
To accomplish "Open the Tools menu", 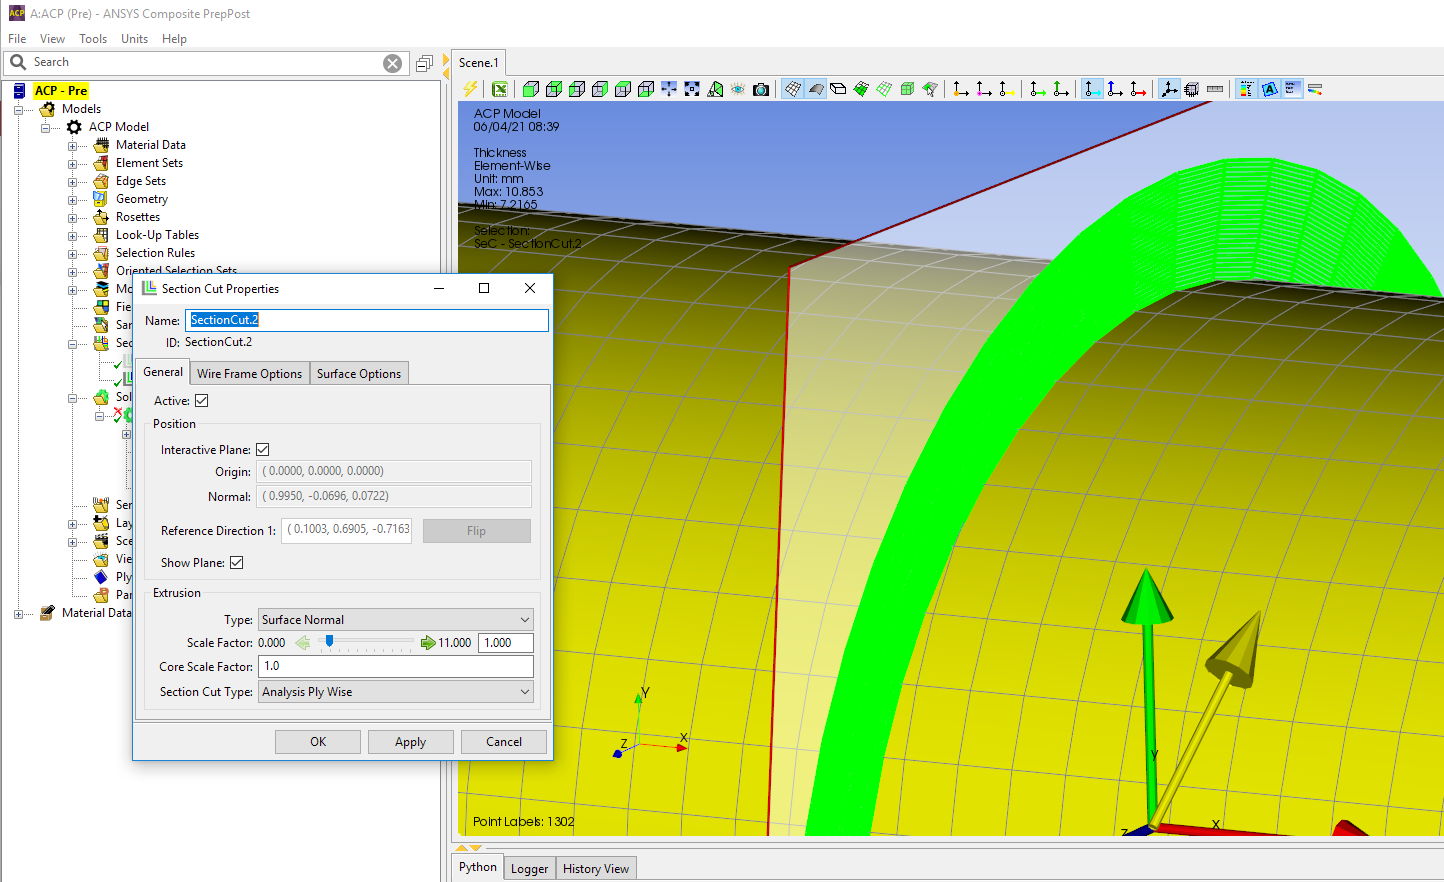I will tap(93, 39).
